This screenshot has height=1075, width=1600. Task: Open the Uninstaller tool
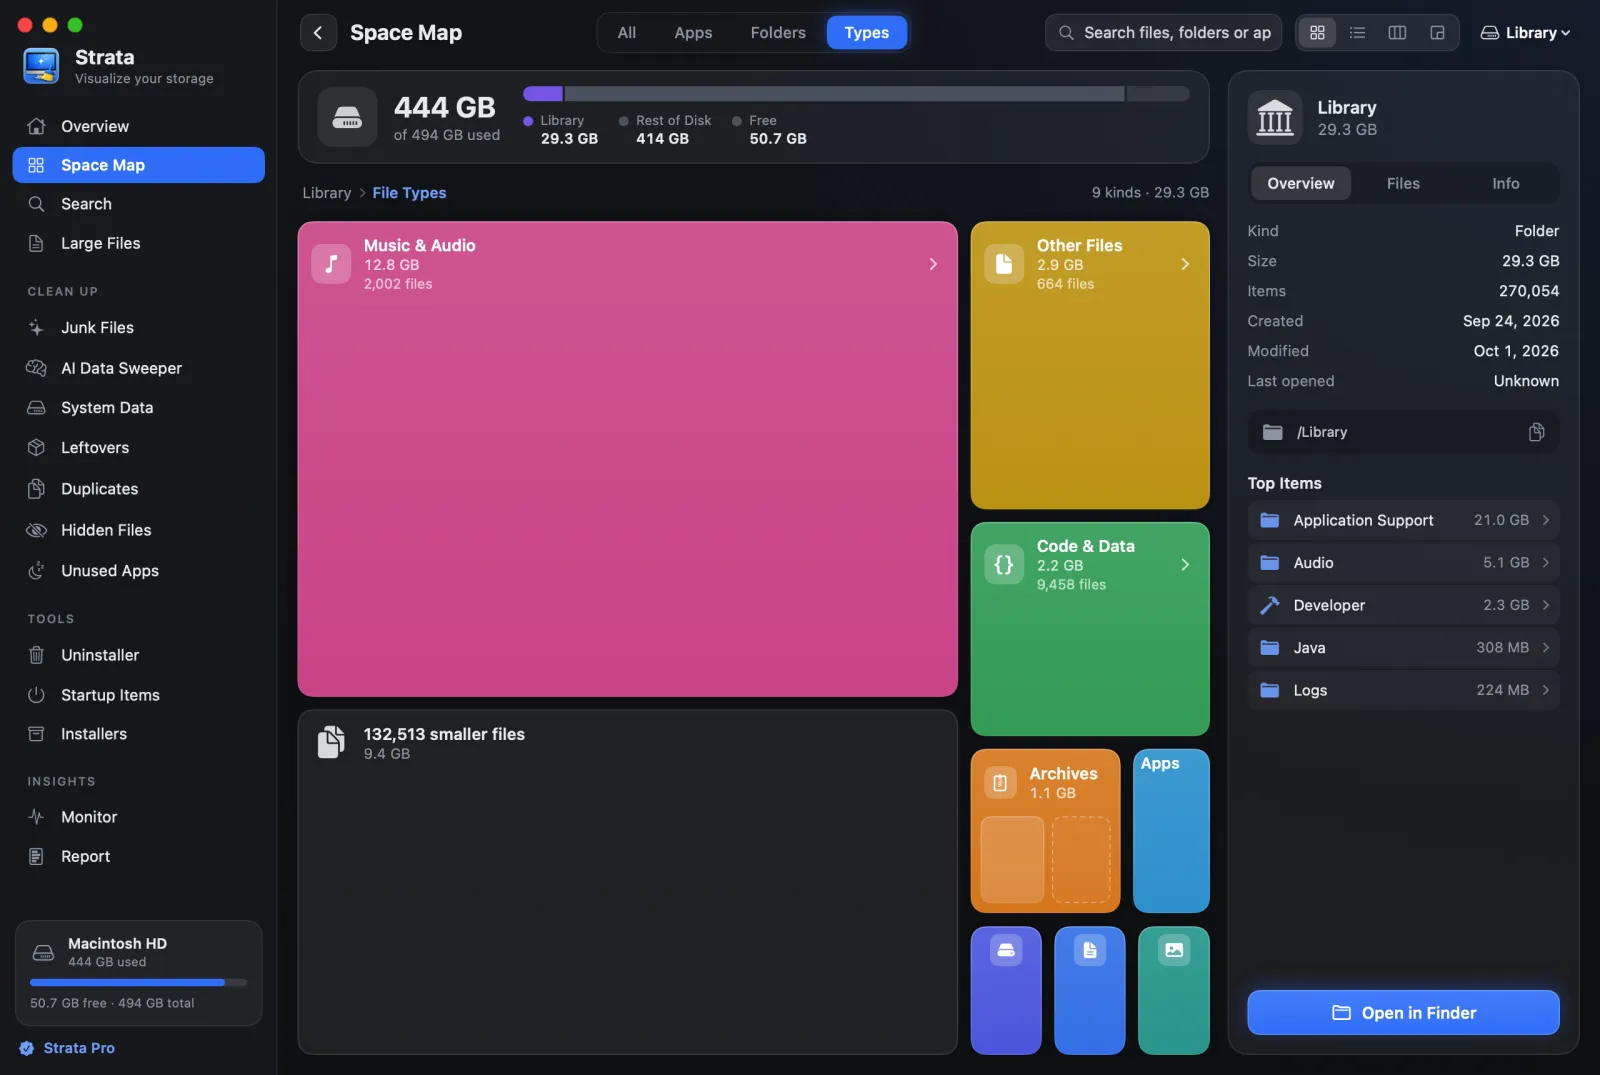point(138,655)
